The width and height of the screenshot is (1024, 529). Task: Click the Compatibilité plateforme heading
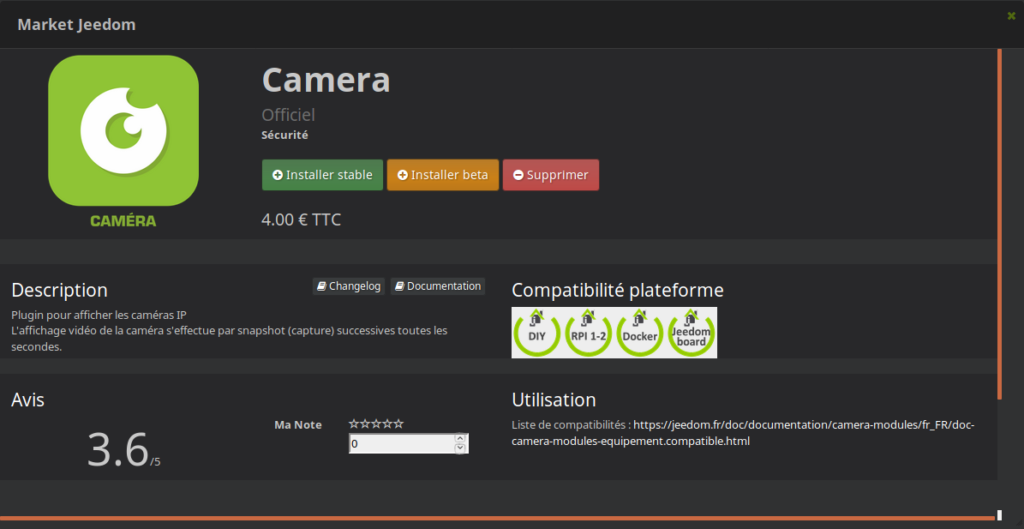pos(617,290)
